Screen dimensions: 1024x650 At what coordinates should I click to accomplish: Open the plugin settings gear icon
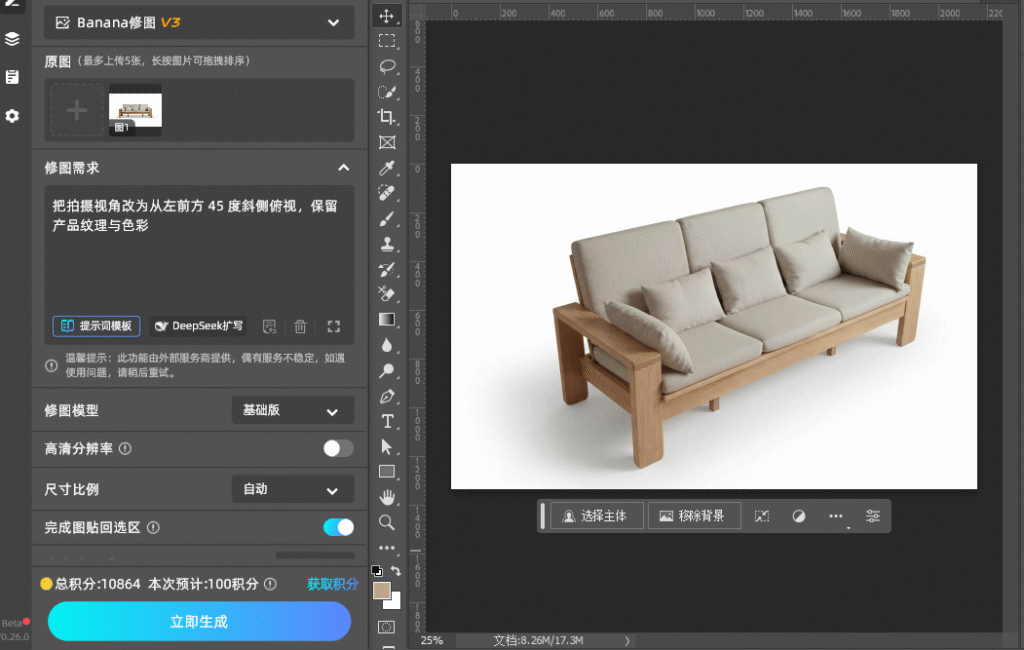pos(12,116)
